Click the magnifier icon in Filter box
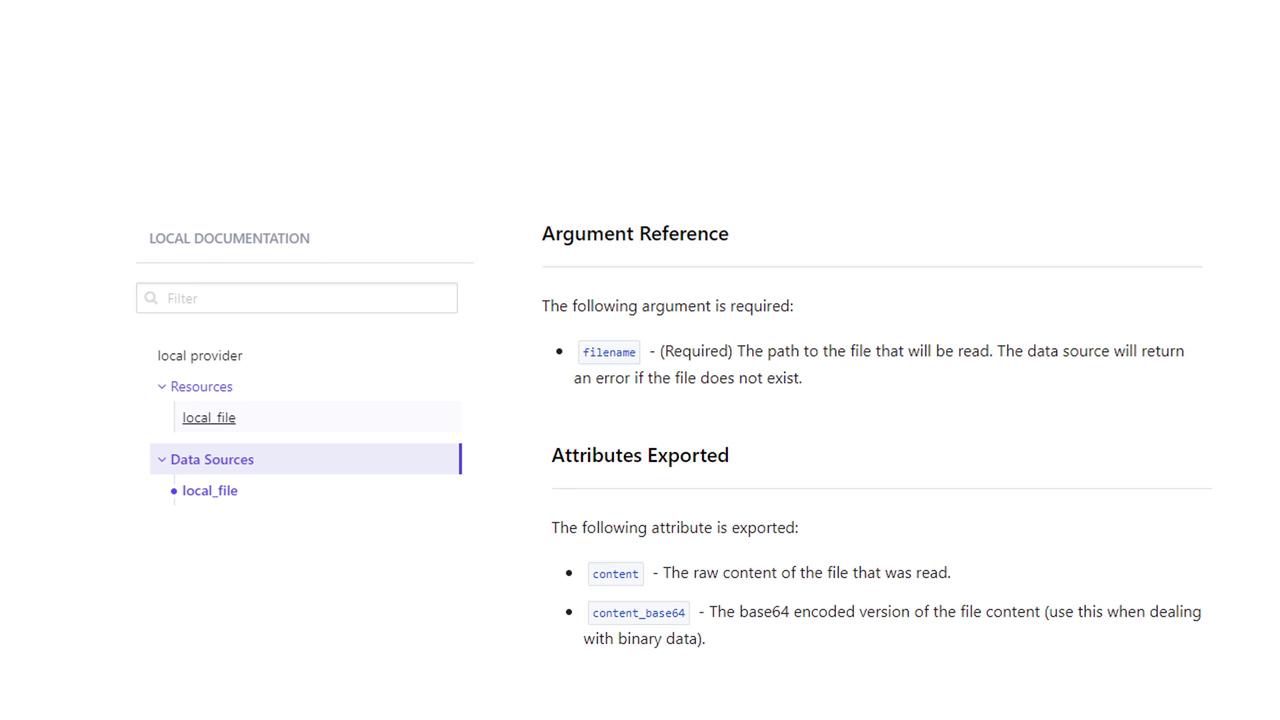Screen dimensions: 1280x720 [x=151, y=298]
